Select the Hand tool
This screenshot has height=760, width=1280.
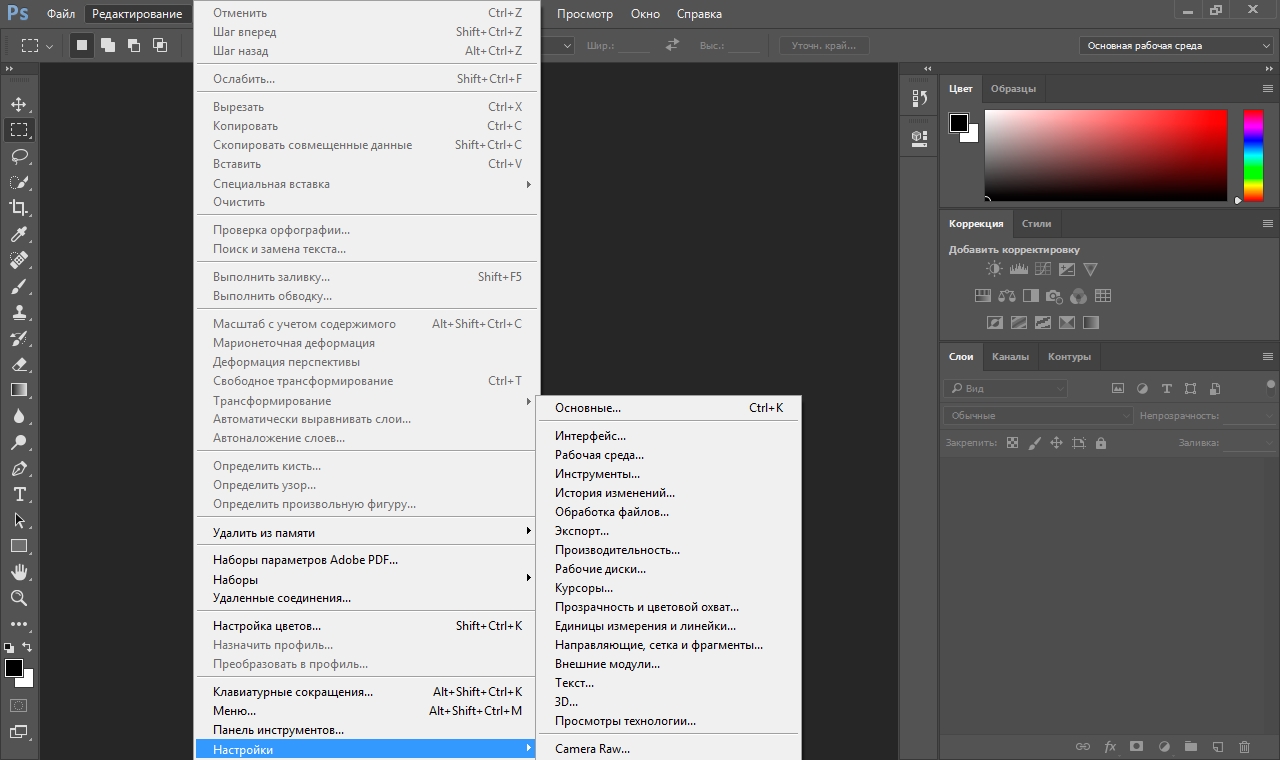point(19,572)
